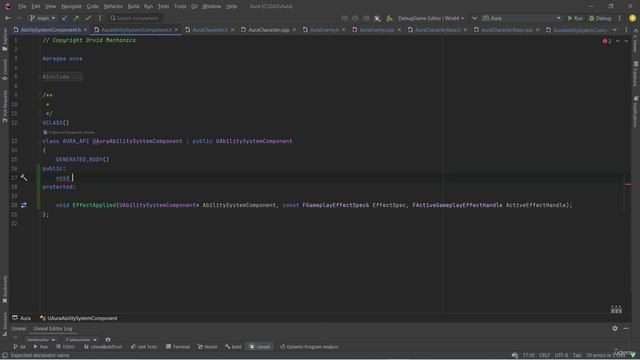Open the TODO tool window
Screen dimensions: 640x360
65,347
